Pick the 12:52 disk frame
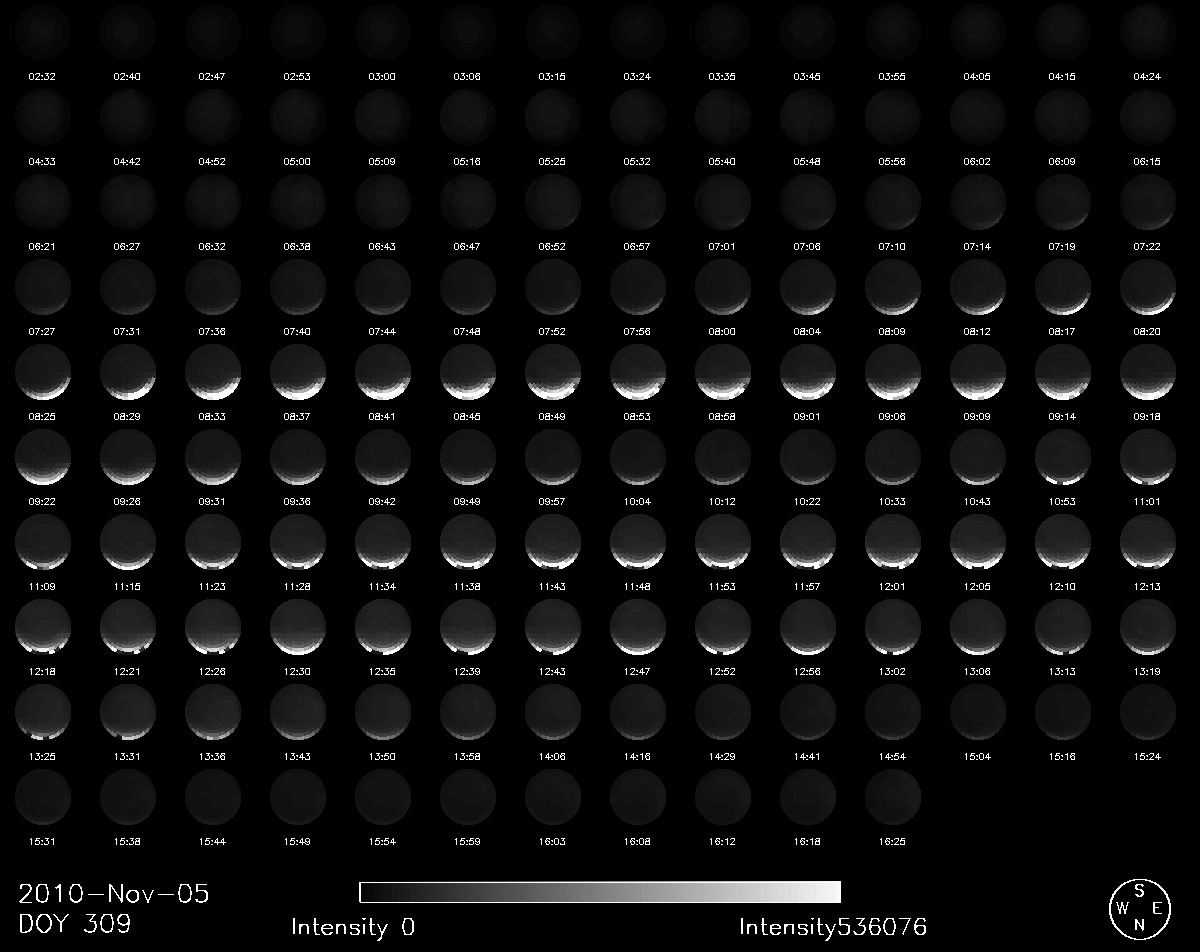The width and height of the screenshot is (1200, 952). pos(723,626)
